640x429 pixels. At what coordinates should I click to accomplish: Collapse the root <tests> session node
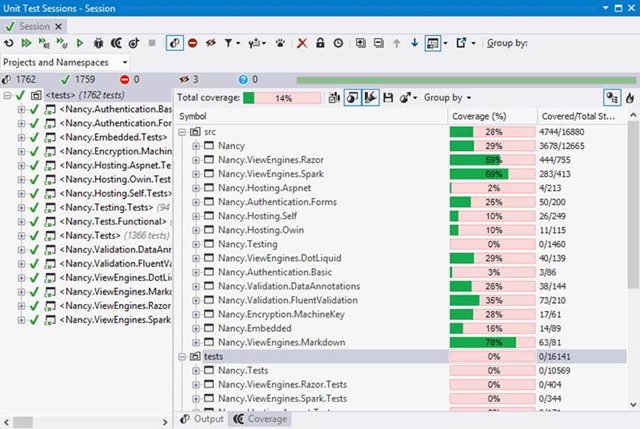pos(7,96)
